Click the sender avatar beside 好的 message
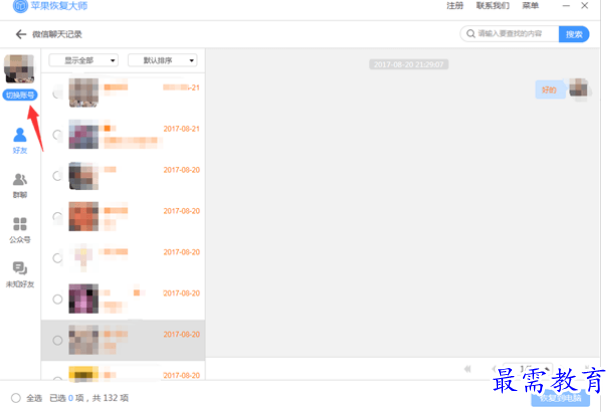The width and height of the screenshot is (614, 412). point(579,87)
